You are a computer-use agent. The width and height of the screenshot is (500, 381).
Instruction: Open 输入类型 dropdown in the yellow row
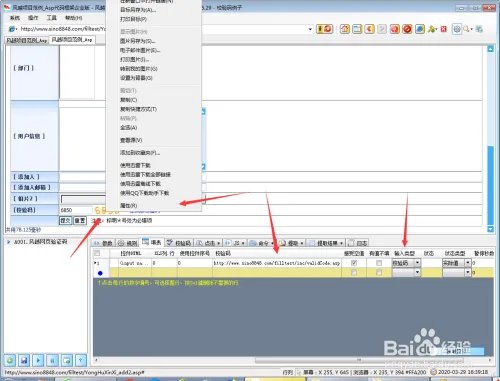[x=417, y=273]
